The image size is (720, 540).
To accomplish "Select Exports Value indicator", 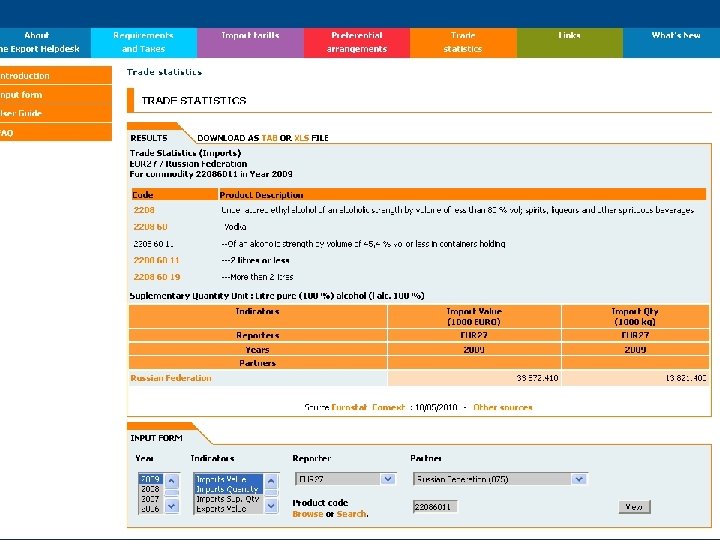I will point(228,509).
